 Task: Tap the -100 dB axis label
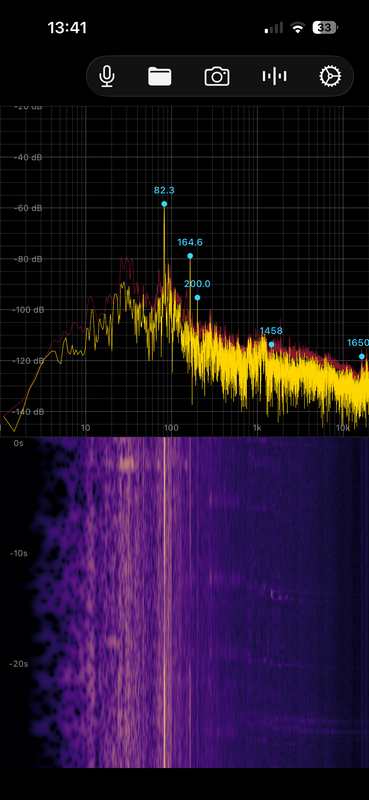click(28, 310)
